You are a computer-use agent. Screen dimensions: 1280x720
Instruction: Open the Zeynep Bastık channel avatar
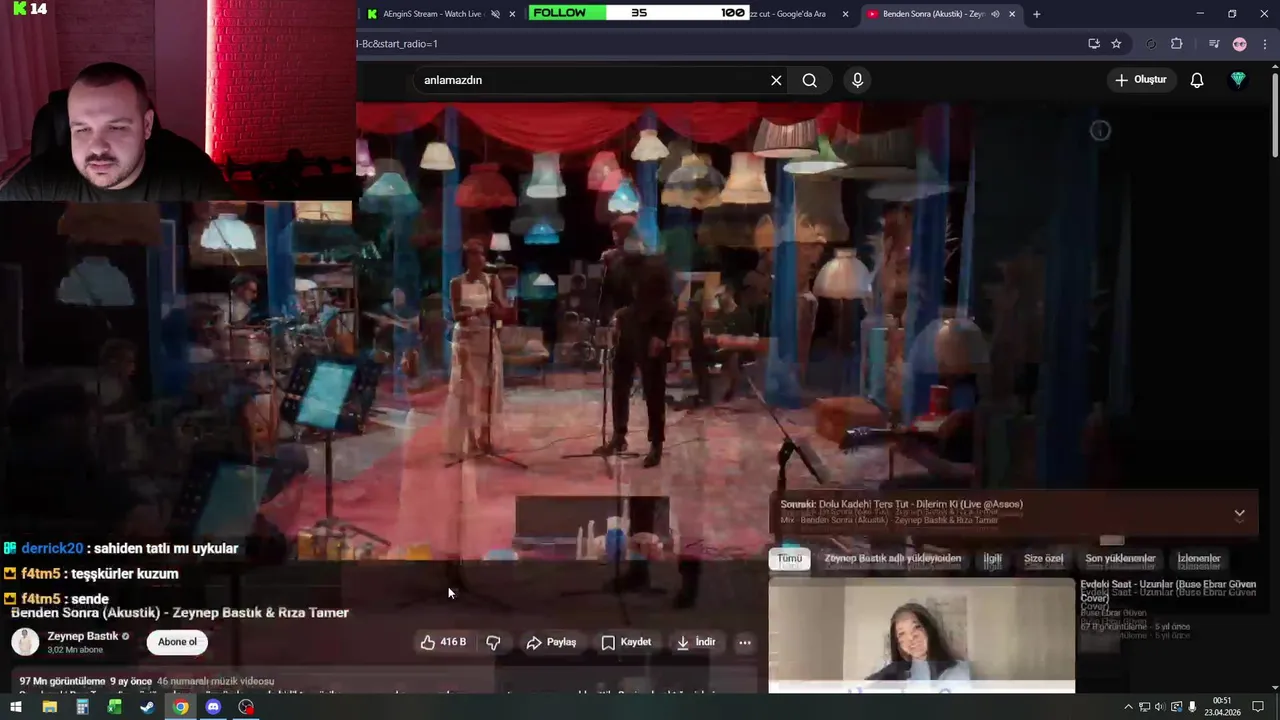[25, 642]
